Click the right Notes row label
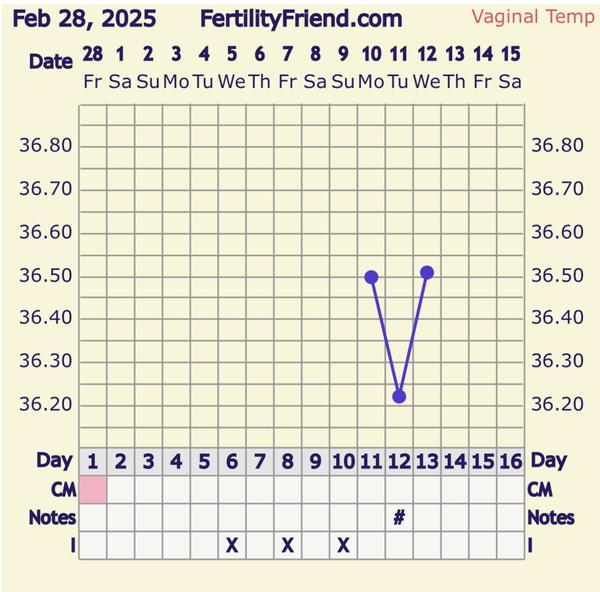This screenshot has height=592, width=600. pyautogui.click(x=550, y=517)
